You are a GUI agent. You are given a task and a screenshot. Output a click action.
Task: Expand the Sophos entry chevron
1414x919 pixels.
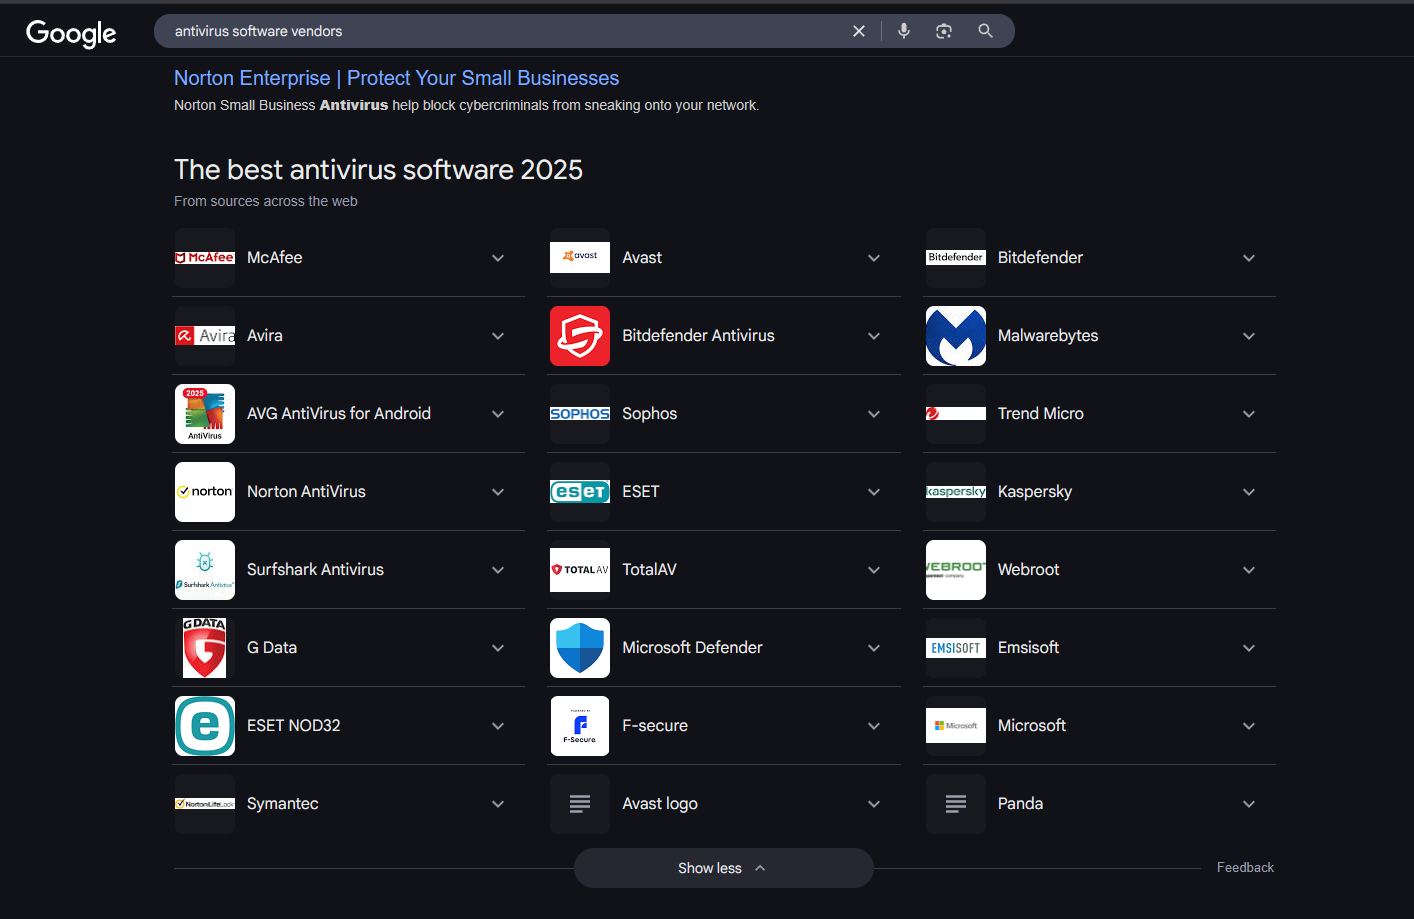(874, 414)
